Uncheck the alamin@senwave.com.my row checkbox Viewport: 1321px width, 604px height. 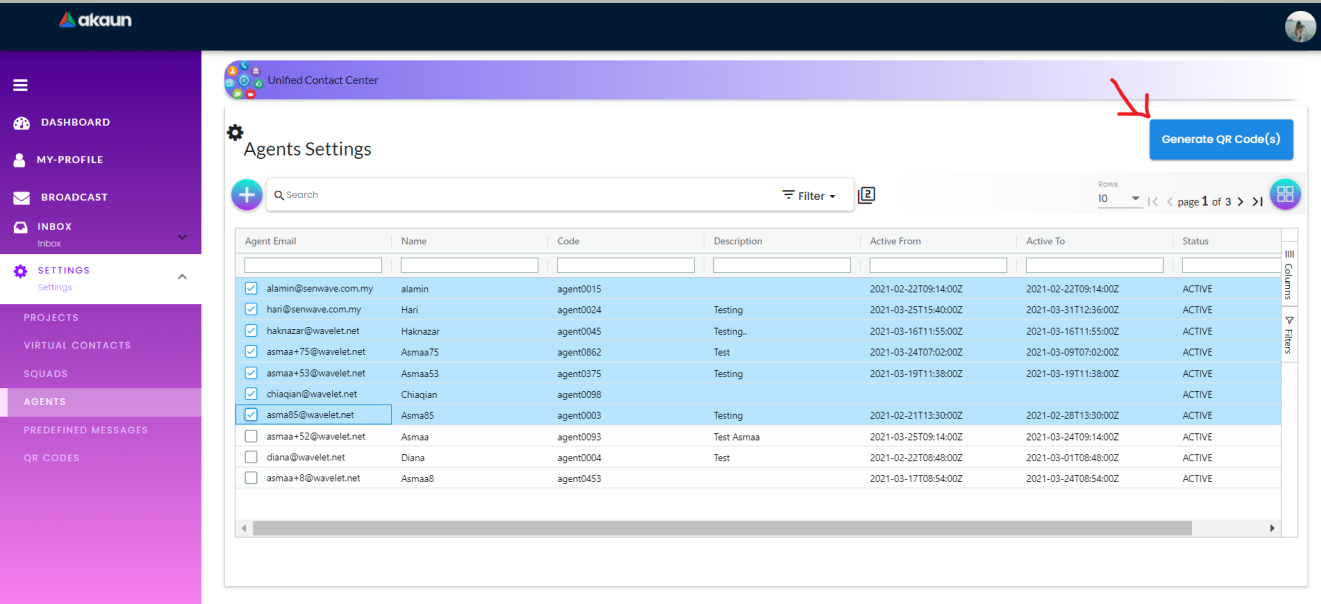(x=252, y=289)
